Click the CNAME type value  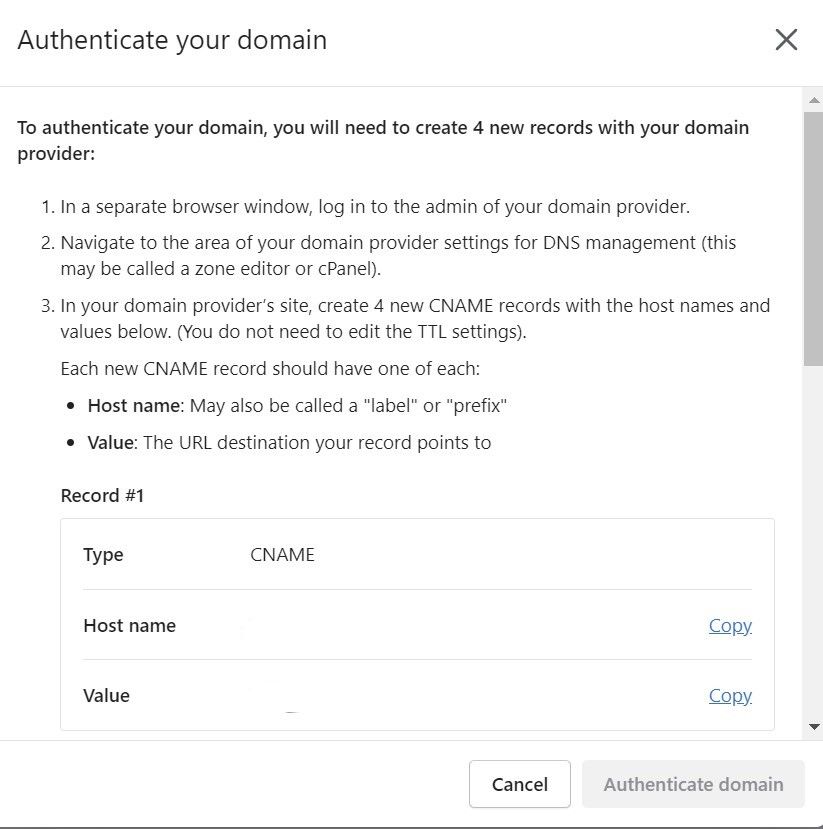[x=282, y=555]
